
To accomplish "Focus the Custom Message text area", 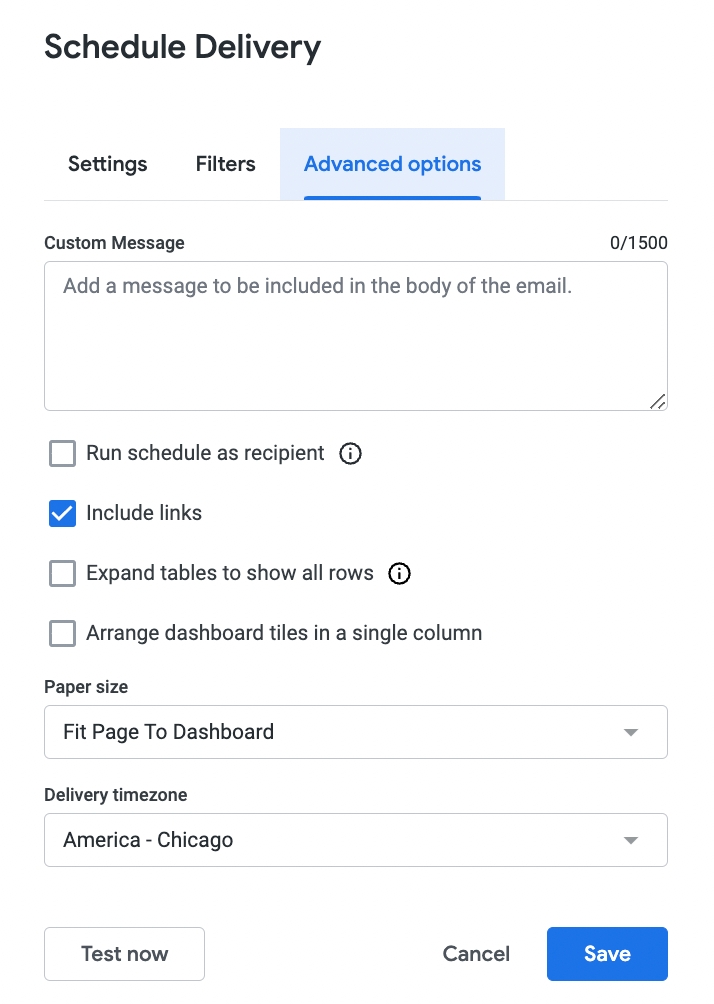I will [355, 336].
